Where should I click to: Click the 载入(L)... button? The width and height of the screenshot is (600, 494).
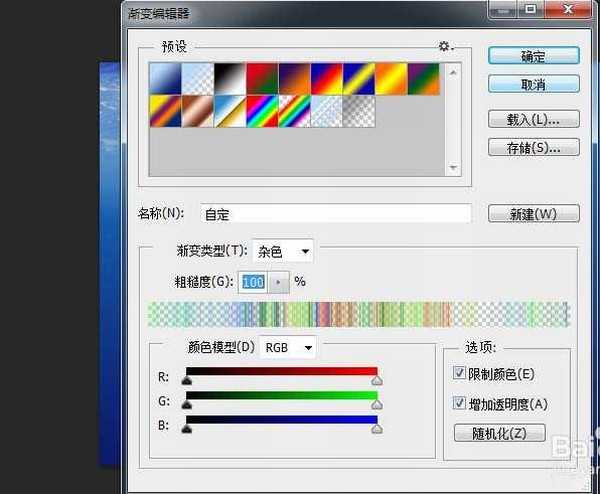(533, 120)
